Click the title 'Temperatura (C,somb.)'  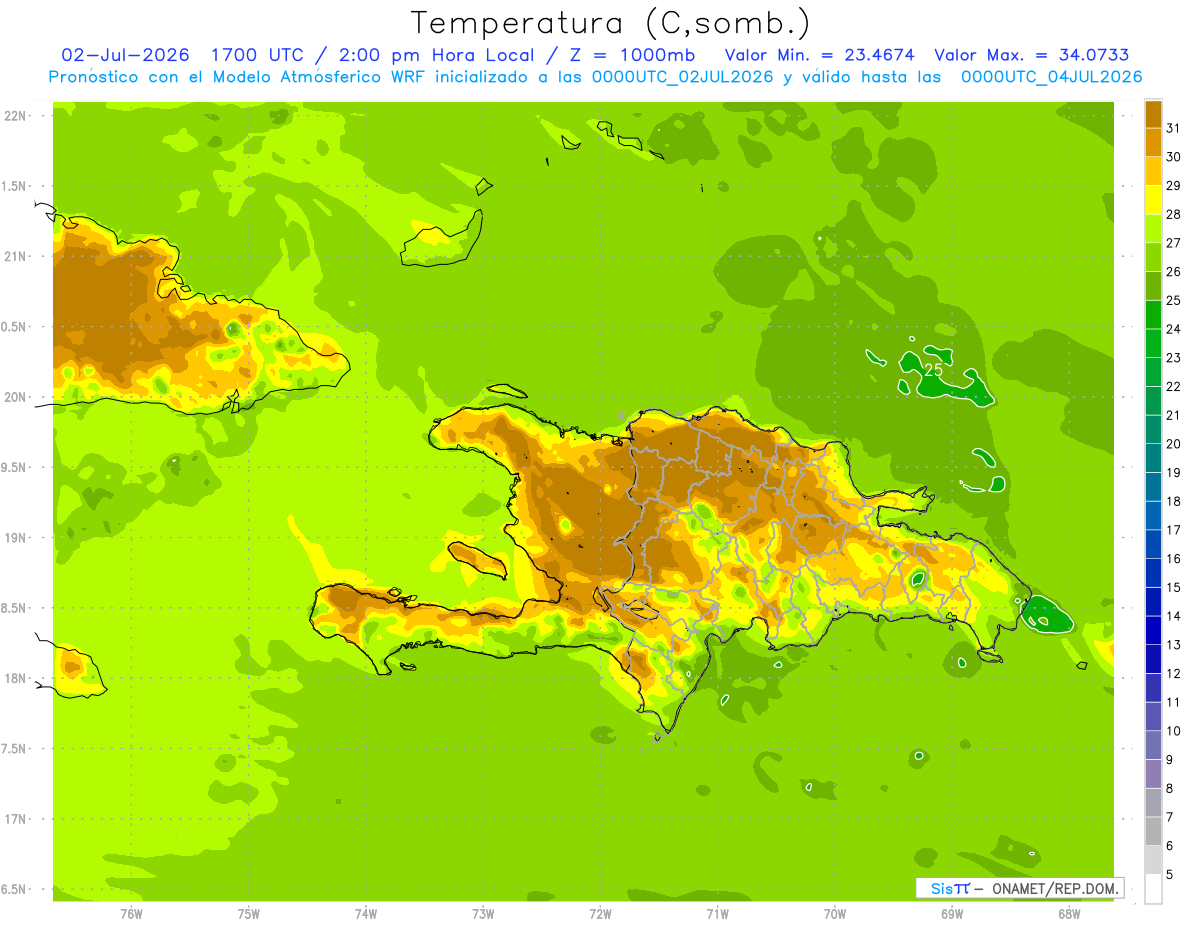[611, 23]
